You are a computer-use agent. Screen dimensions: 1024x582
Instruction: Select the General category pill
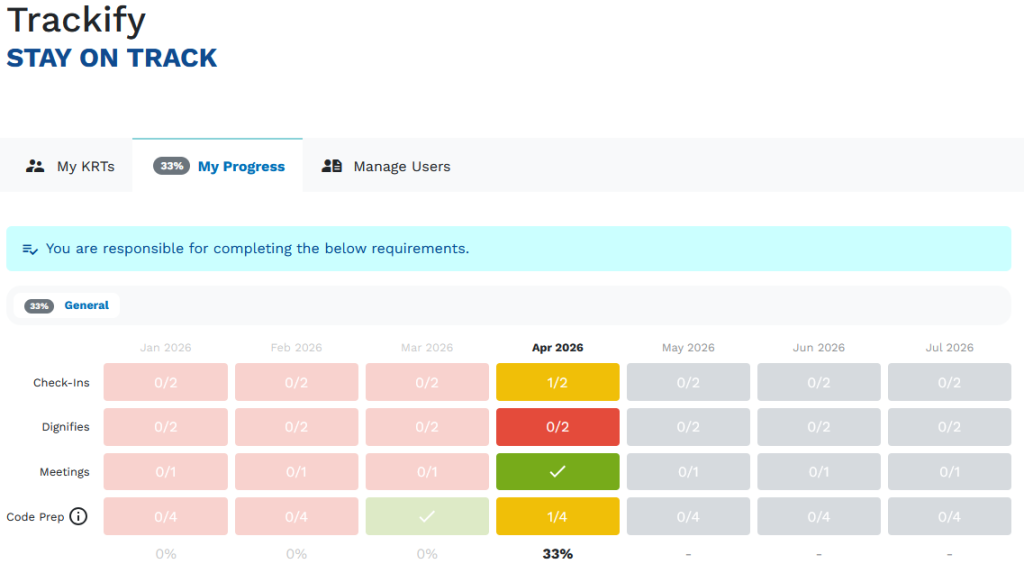tap(86, 306)
